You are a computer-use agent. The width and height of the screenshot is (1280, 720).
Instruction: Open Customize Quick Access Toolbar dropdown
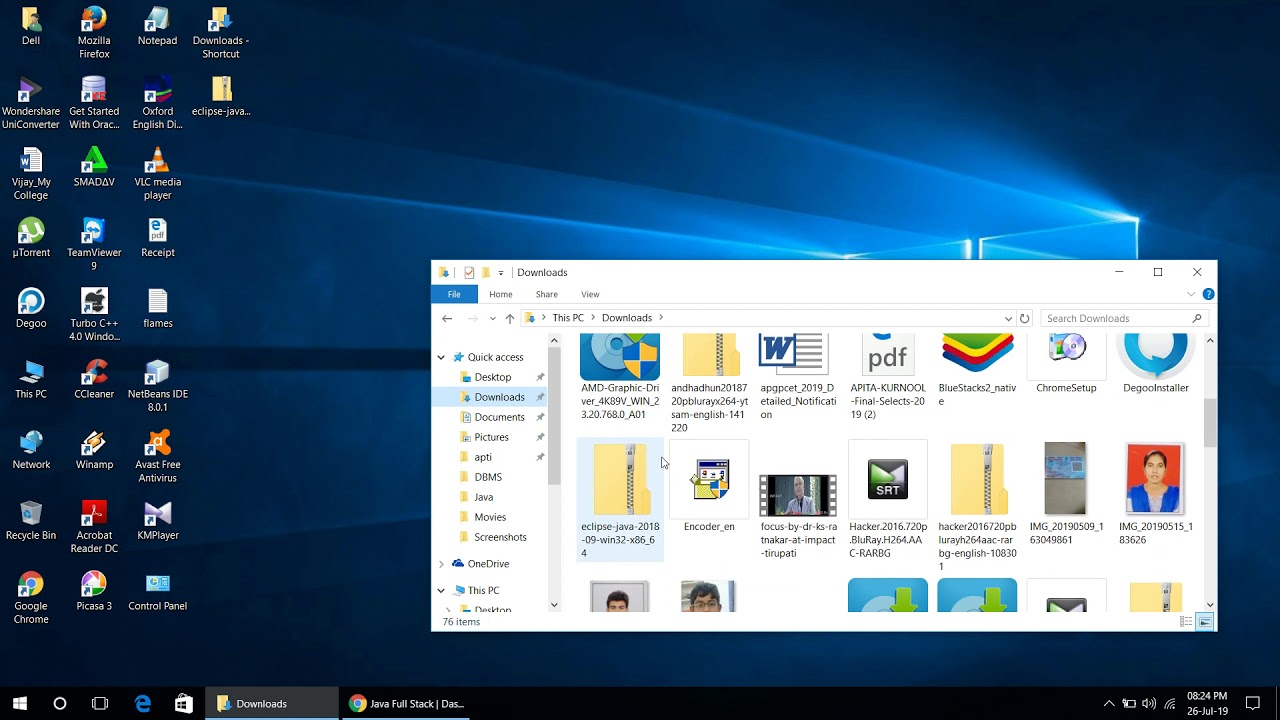[501, 273]
